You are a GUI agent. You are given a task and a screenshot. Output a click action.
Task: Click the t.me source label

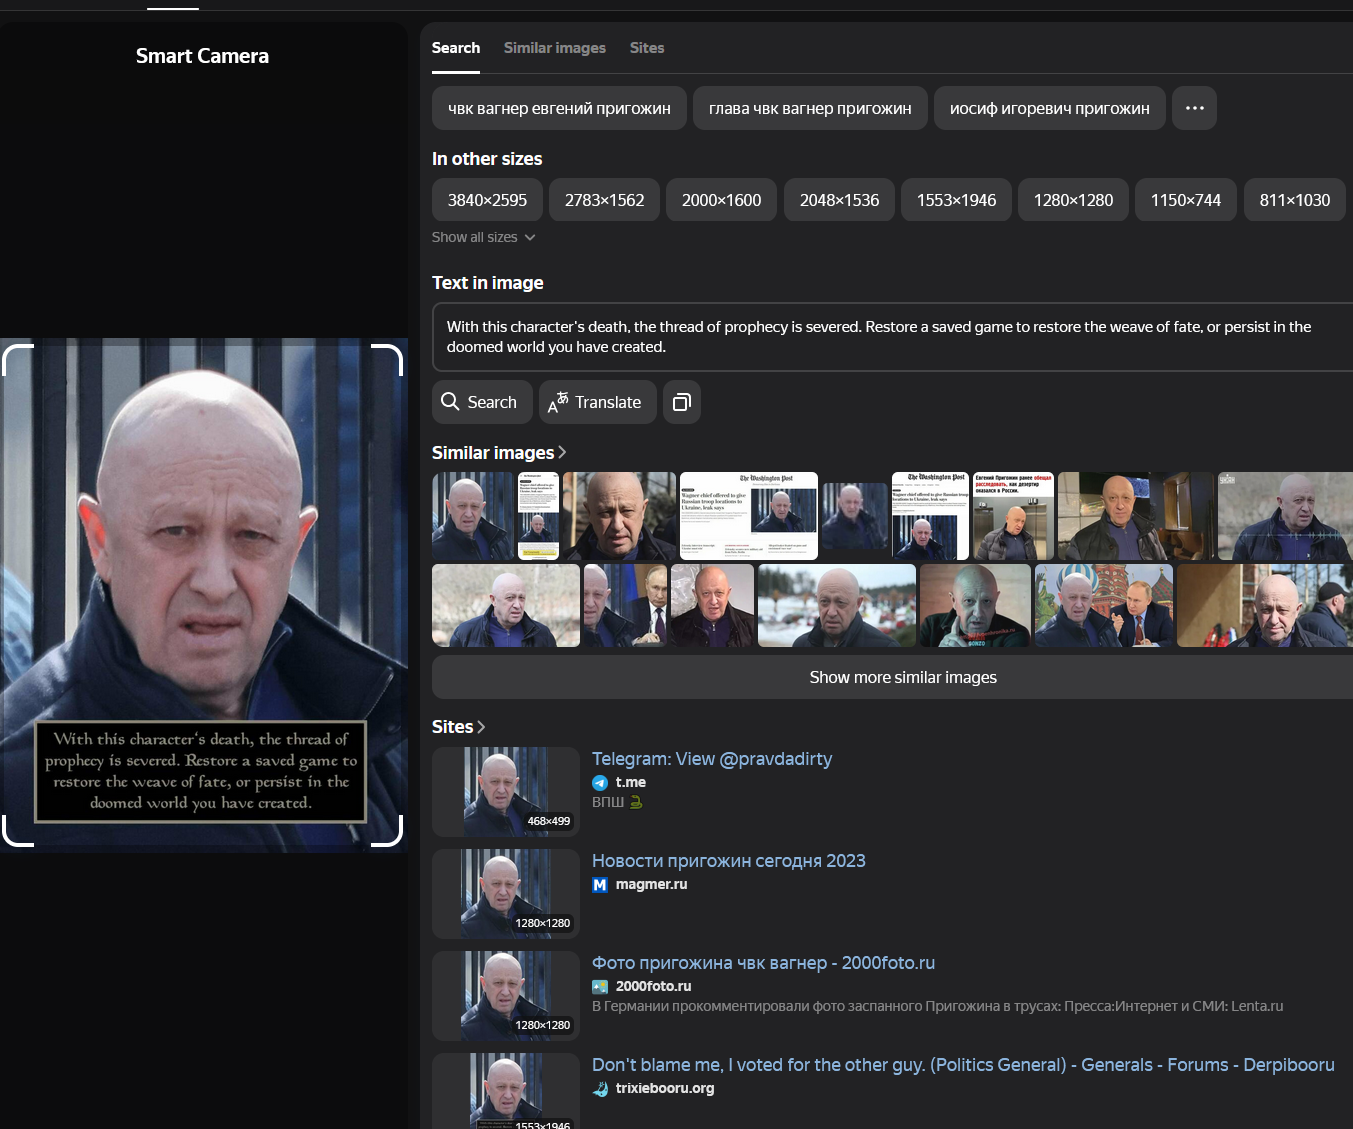pyautogui.click(x=630, y=782)
